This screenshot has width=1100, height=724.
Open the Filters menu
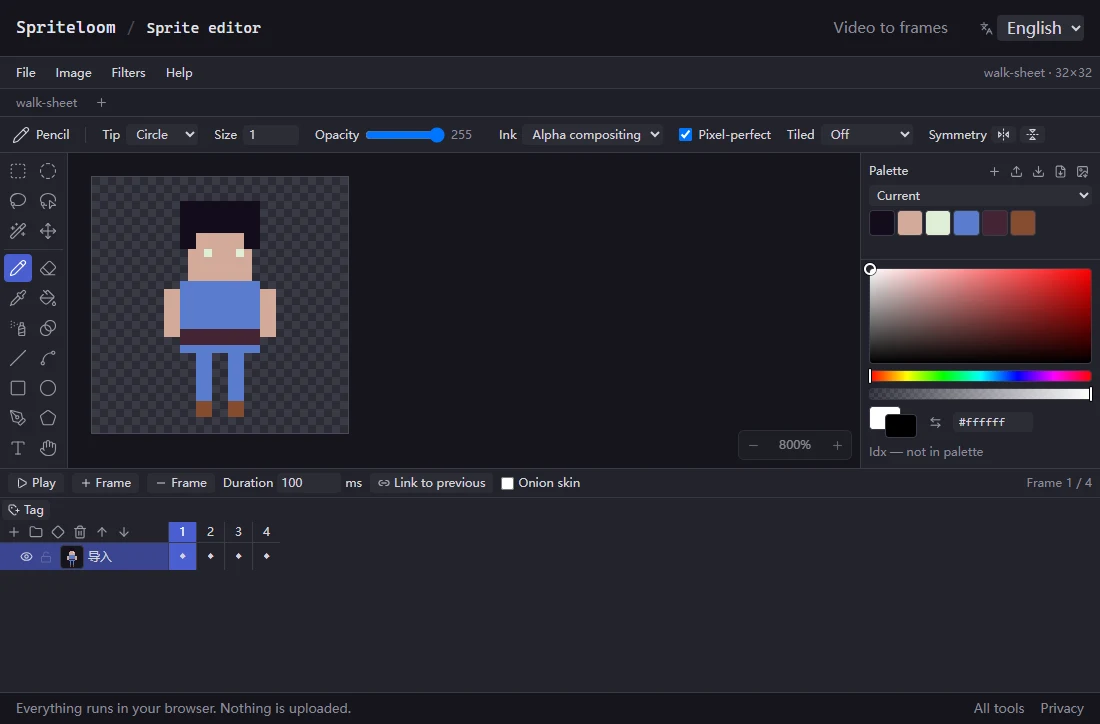(x=128, y=73)
